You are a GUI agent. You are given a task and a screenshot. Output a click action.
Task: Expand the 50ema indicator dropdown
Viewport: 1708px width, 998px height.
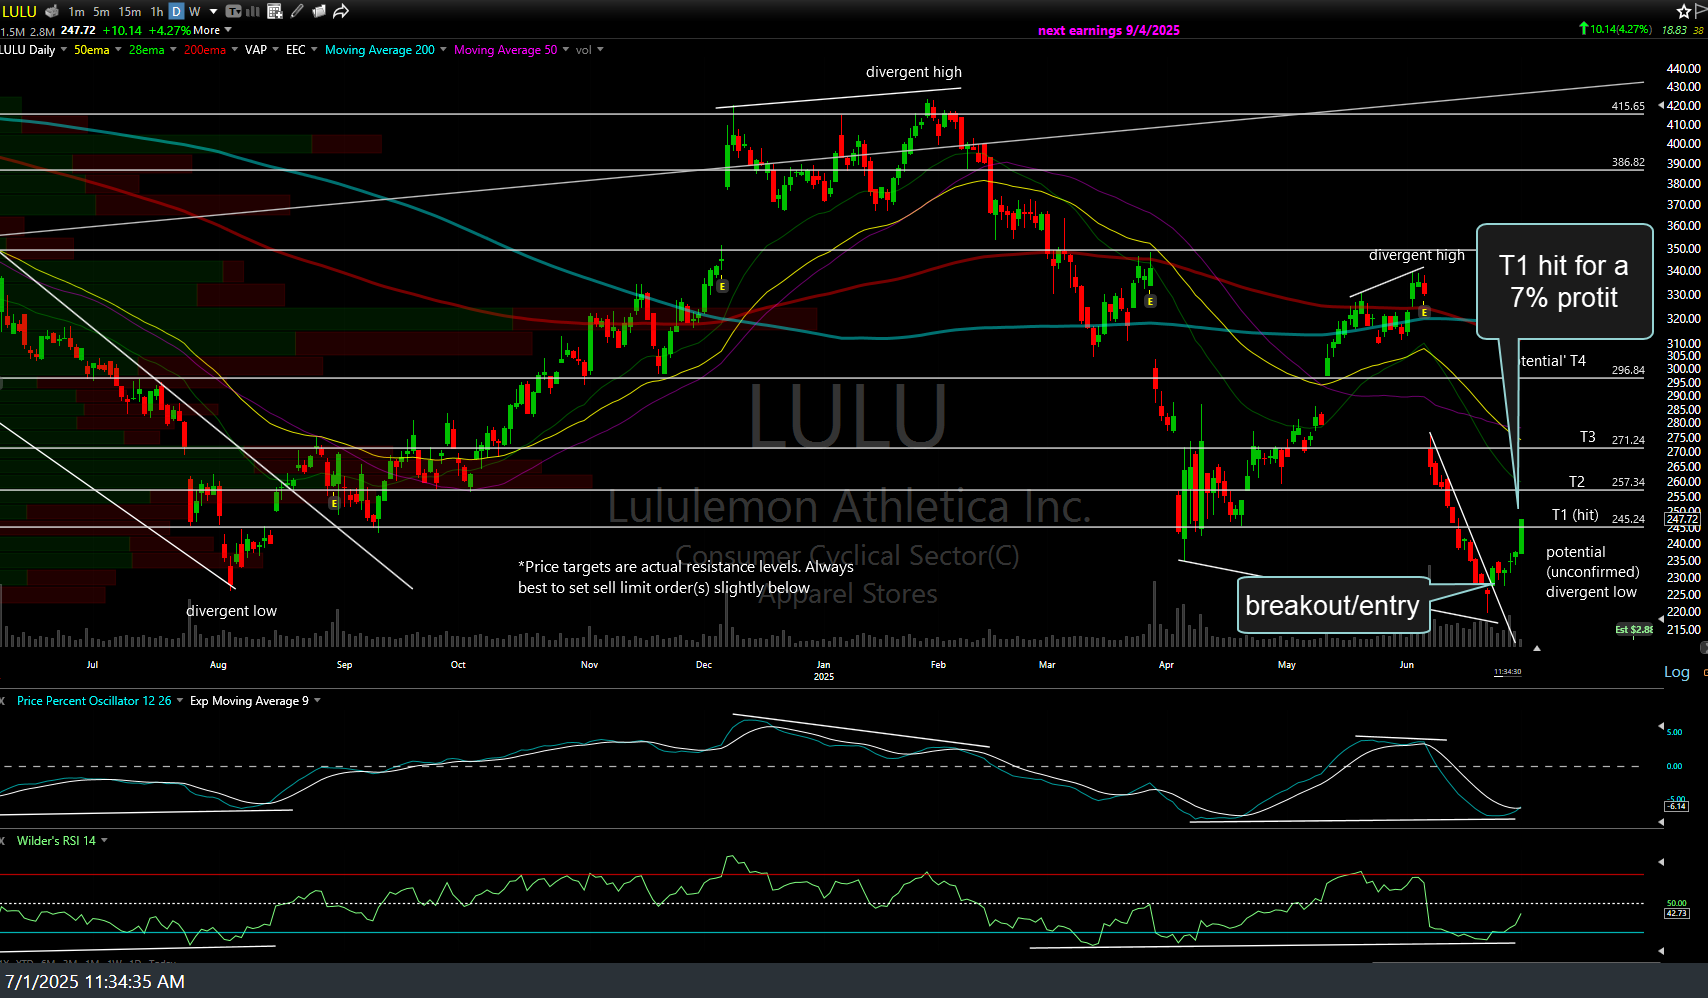[118, 50]
